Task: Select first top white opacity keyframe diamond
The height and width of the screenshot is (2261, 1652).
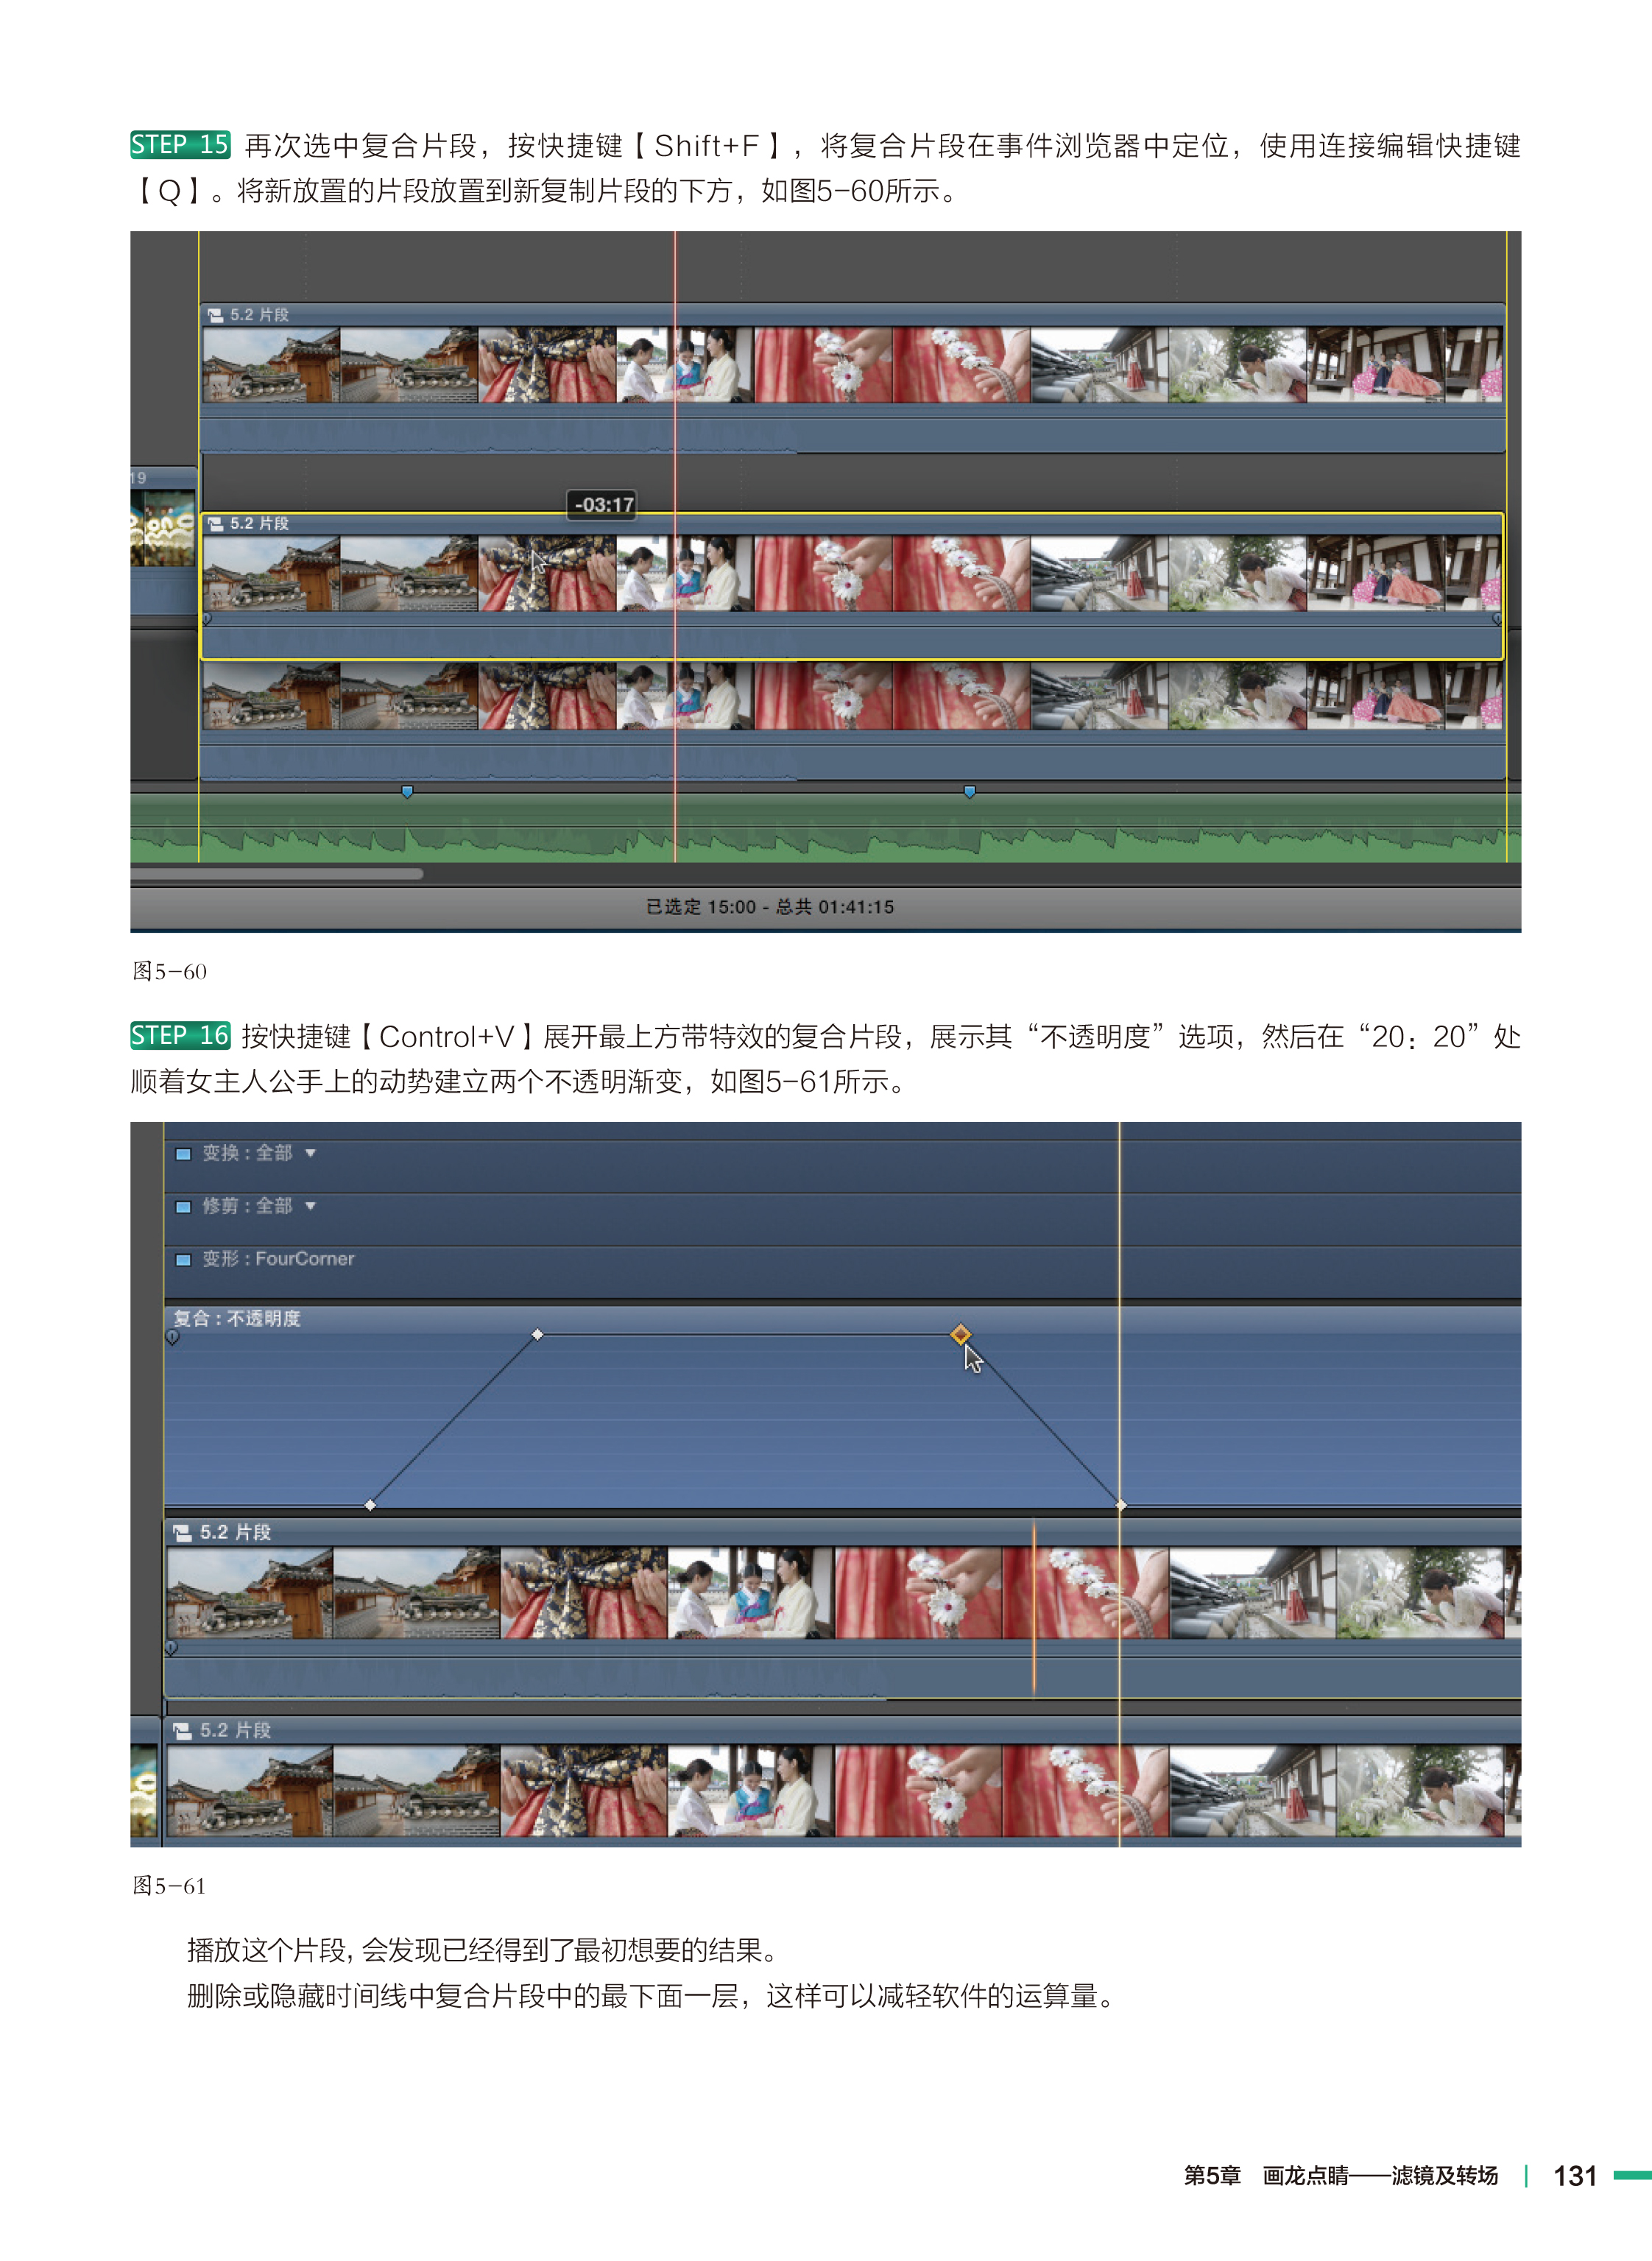Action: coord(537,1334)
